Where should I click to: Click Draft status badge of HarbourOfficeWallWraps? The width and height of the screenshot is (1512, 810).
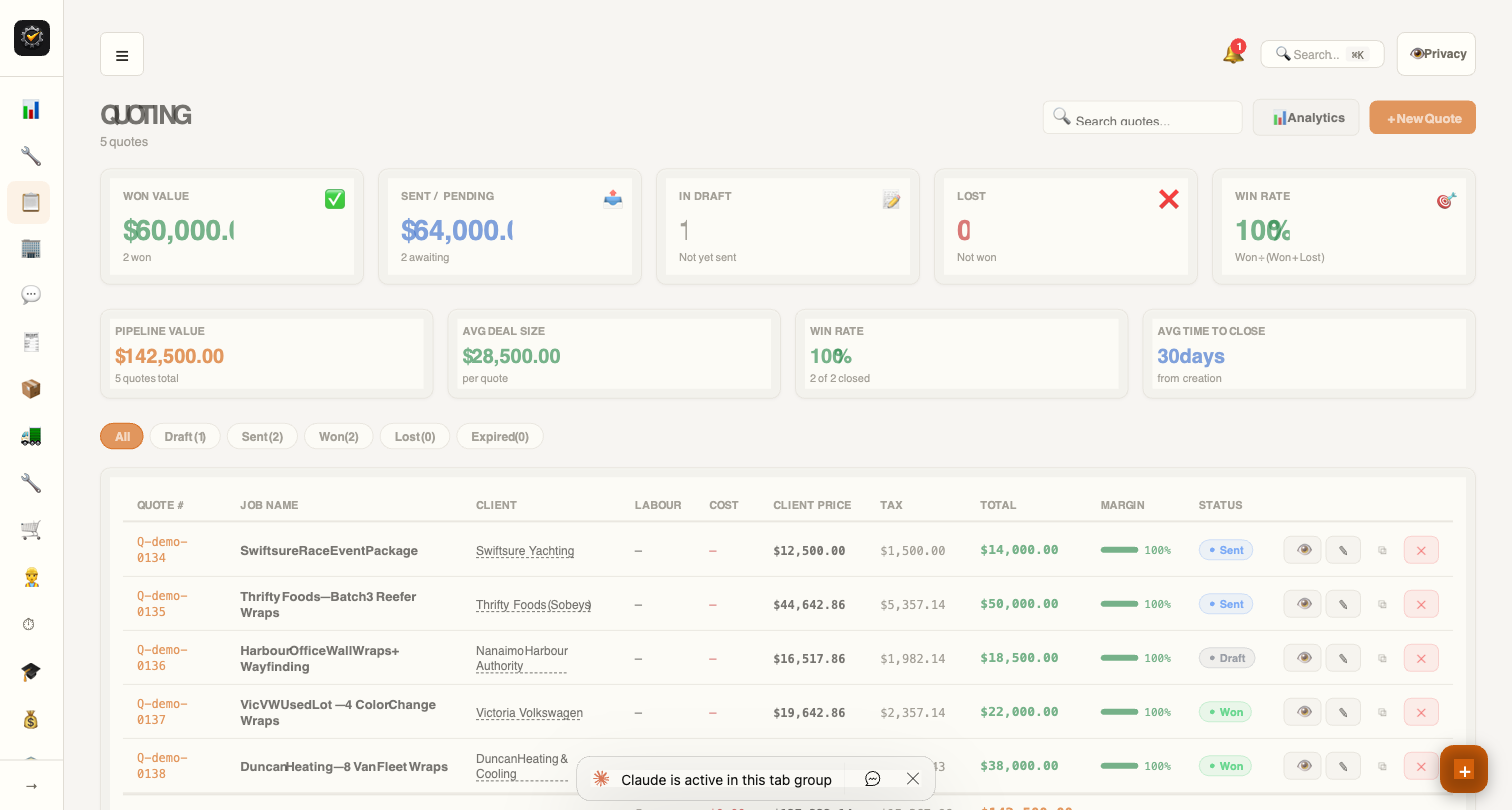click(x=1227, y=658)
